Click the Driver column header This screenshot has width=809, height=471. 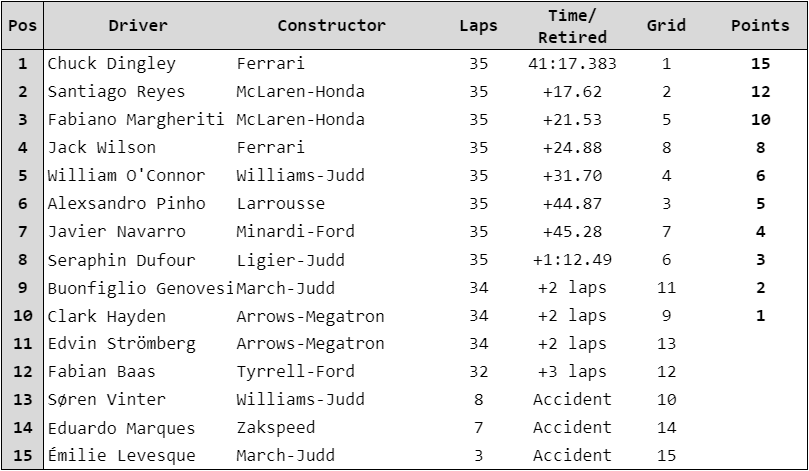click(x=138, y=26)
